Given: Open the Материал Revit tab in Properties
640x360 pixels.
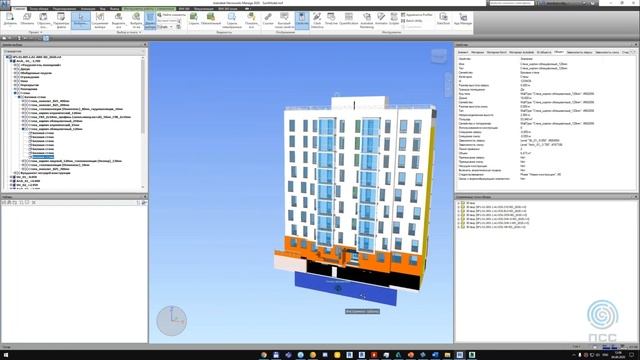Looking at the screenshot, I should coord(496,52).
